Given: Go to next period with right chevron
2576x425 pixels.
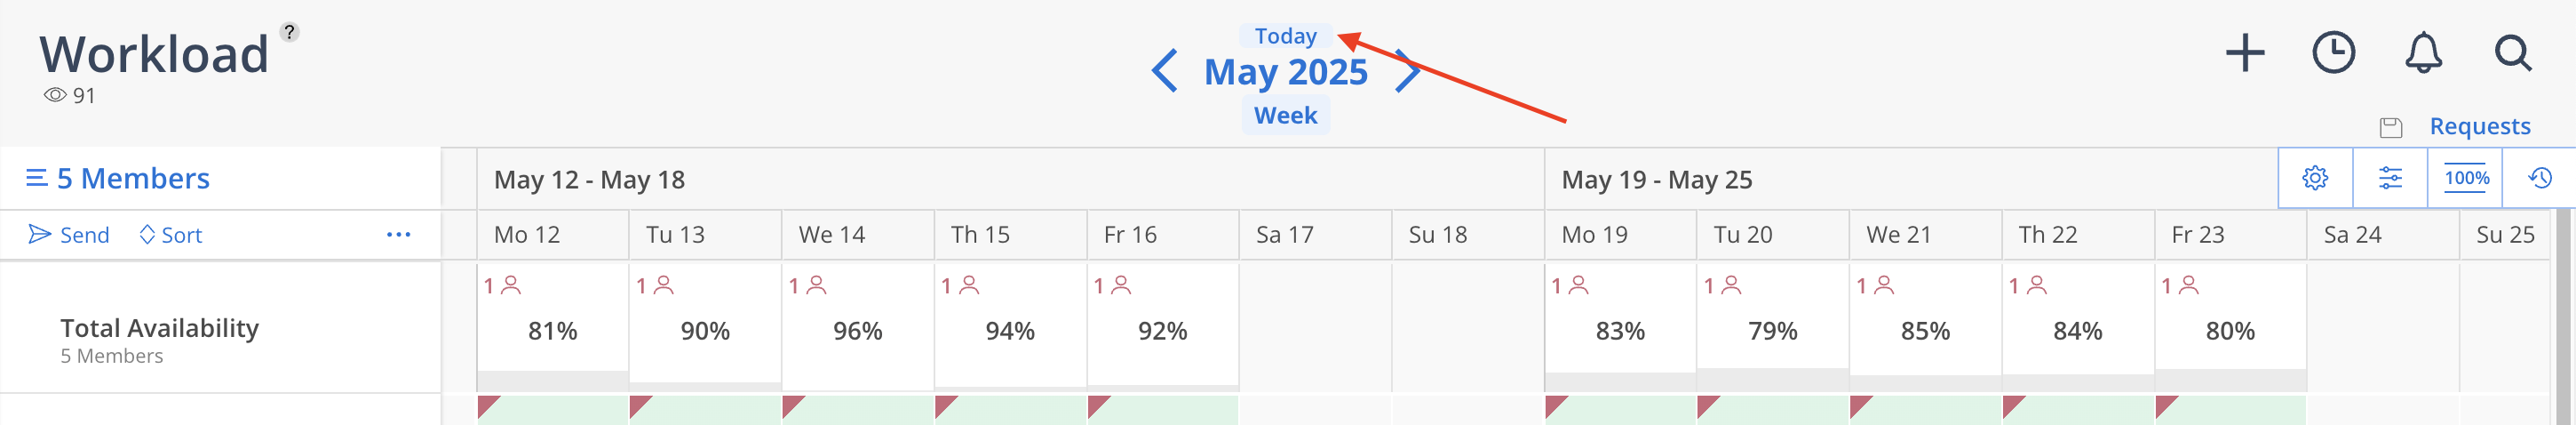Looking at the screenshot, I should 1408,71.
